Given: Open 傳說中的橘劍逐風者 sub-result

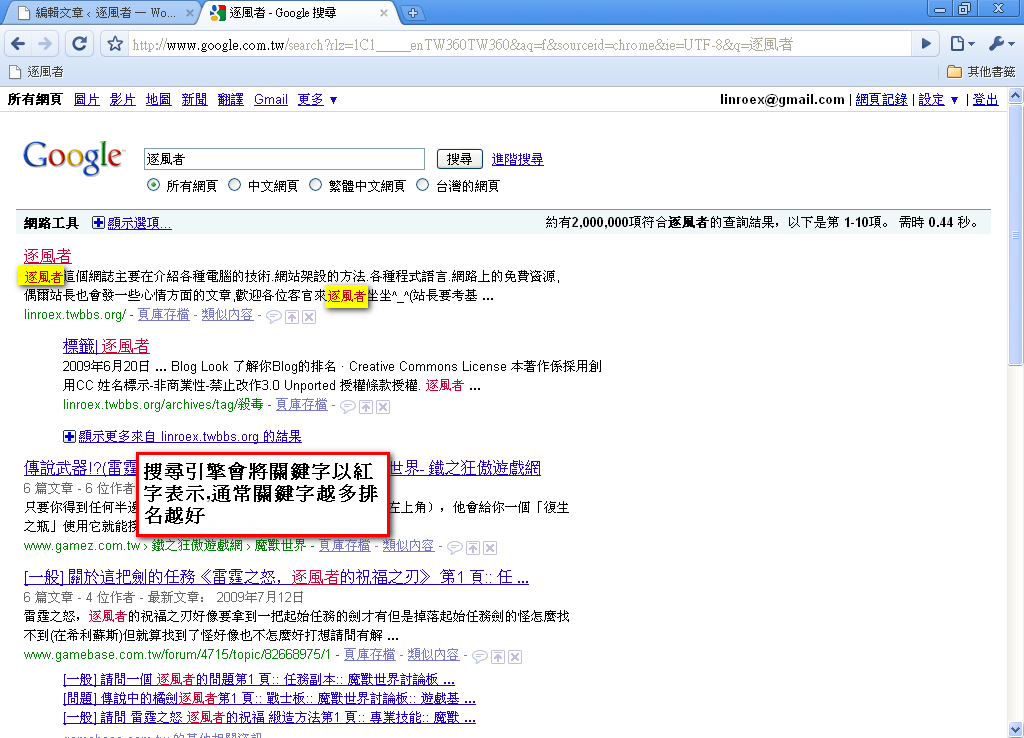Looking at the screenshot, I should coord(269,698).
